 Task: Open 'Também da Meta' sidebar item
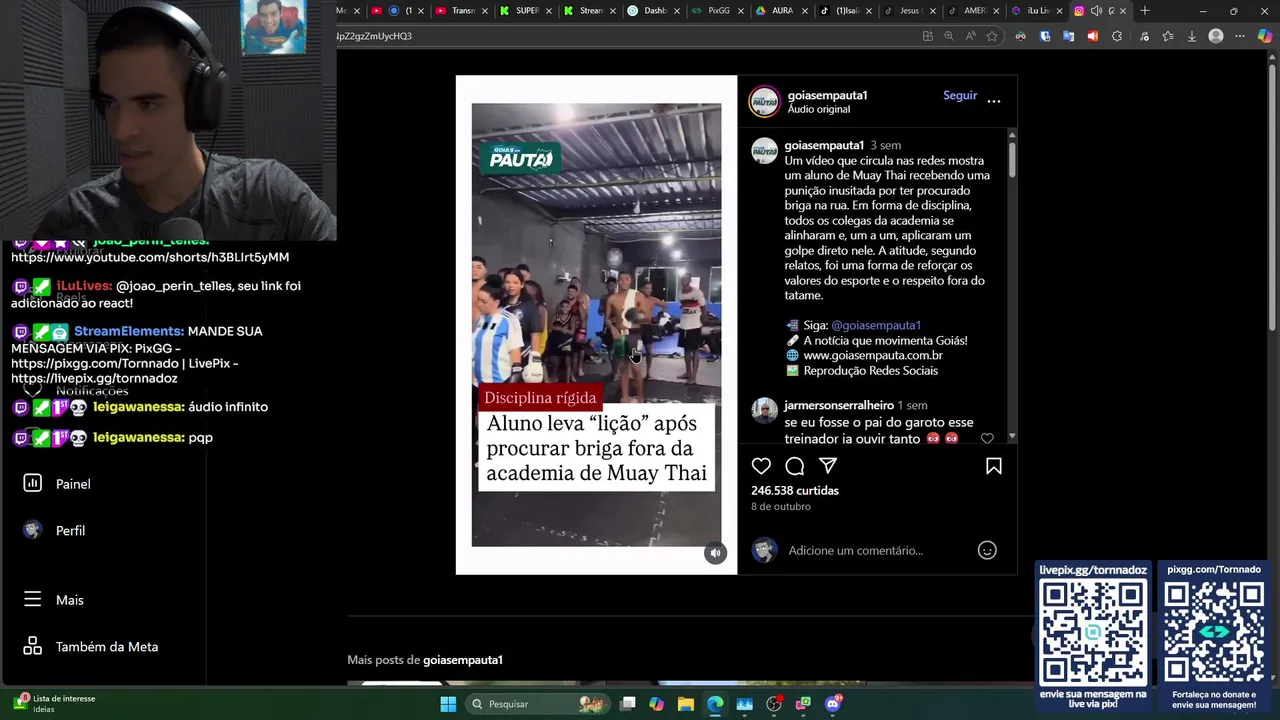point(91,647)
